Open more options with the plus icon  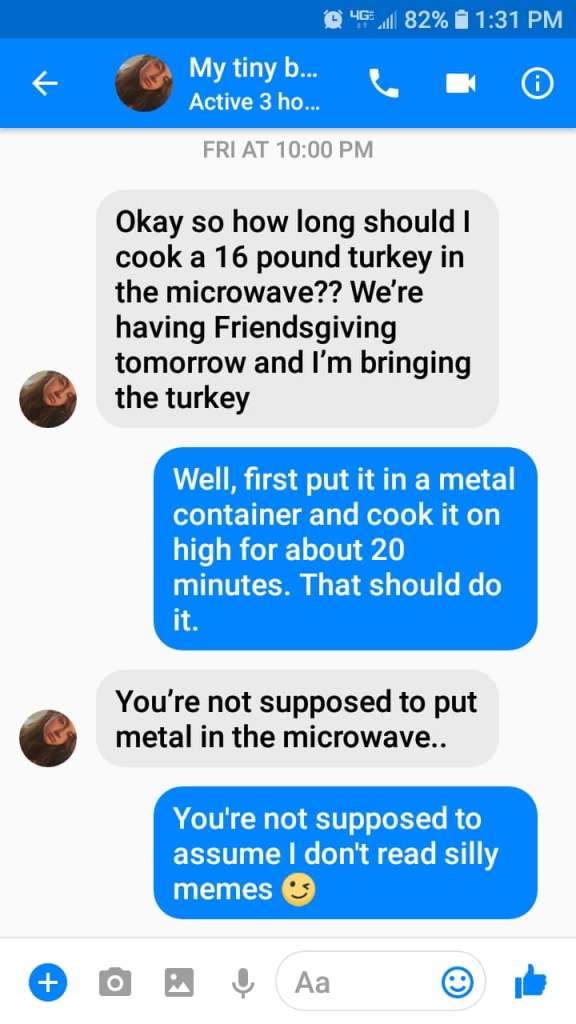click(x=47, y=982)
